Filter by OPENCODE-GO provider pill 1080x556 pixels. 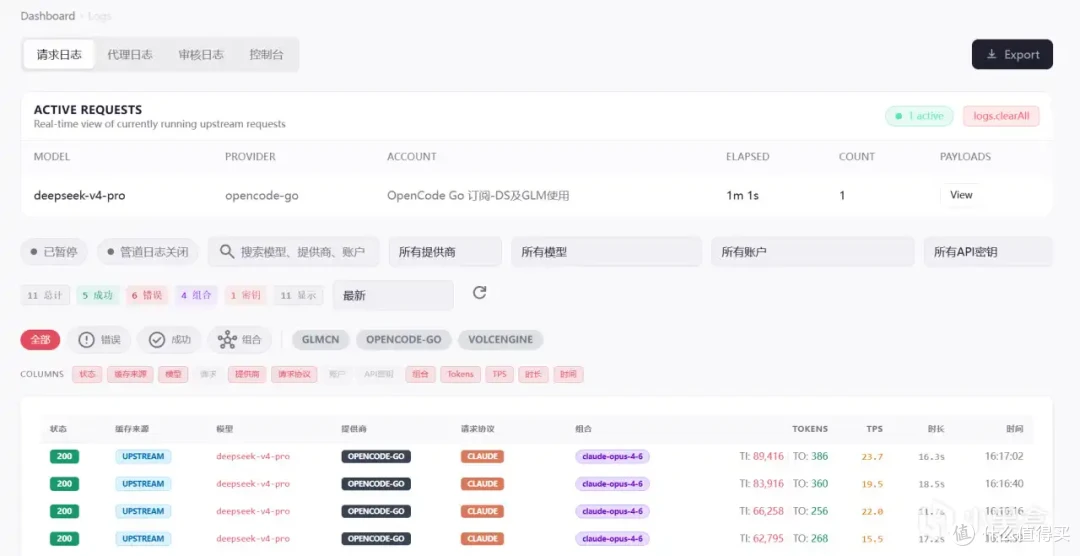404,340
